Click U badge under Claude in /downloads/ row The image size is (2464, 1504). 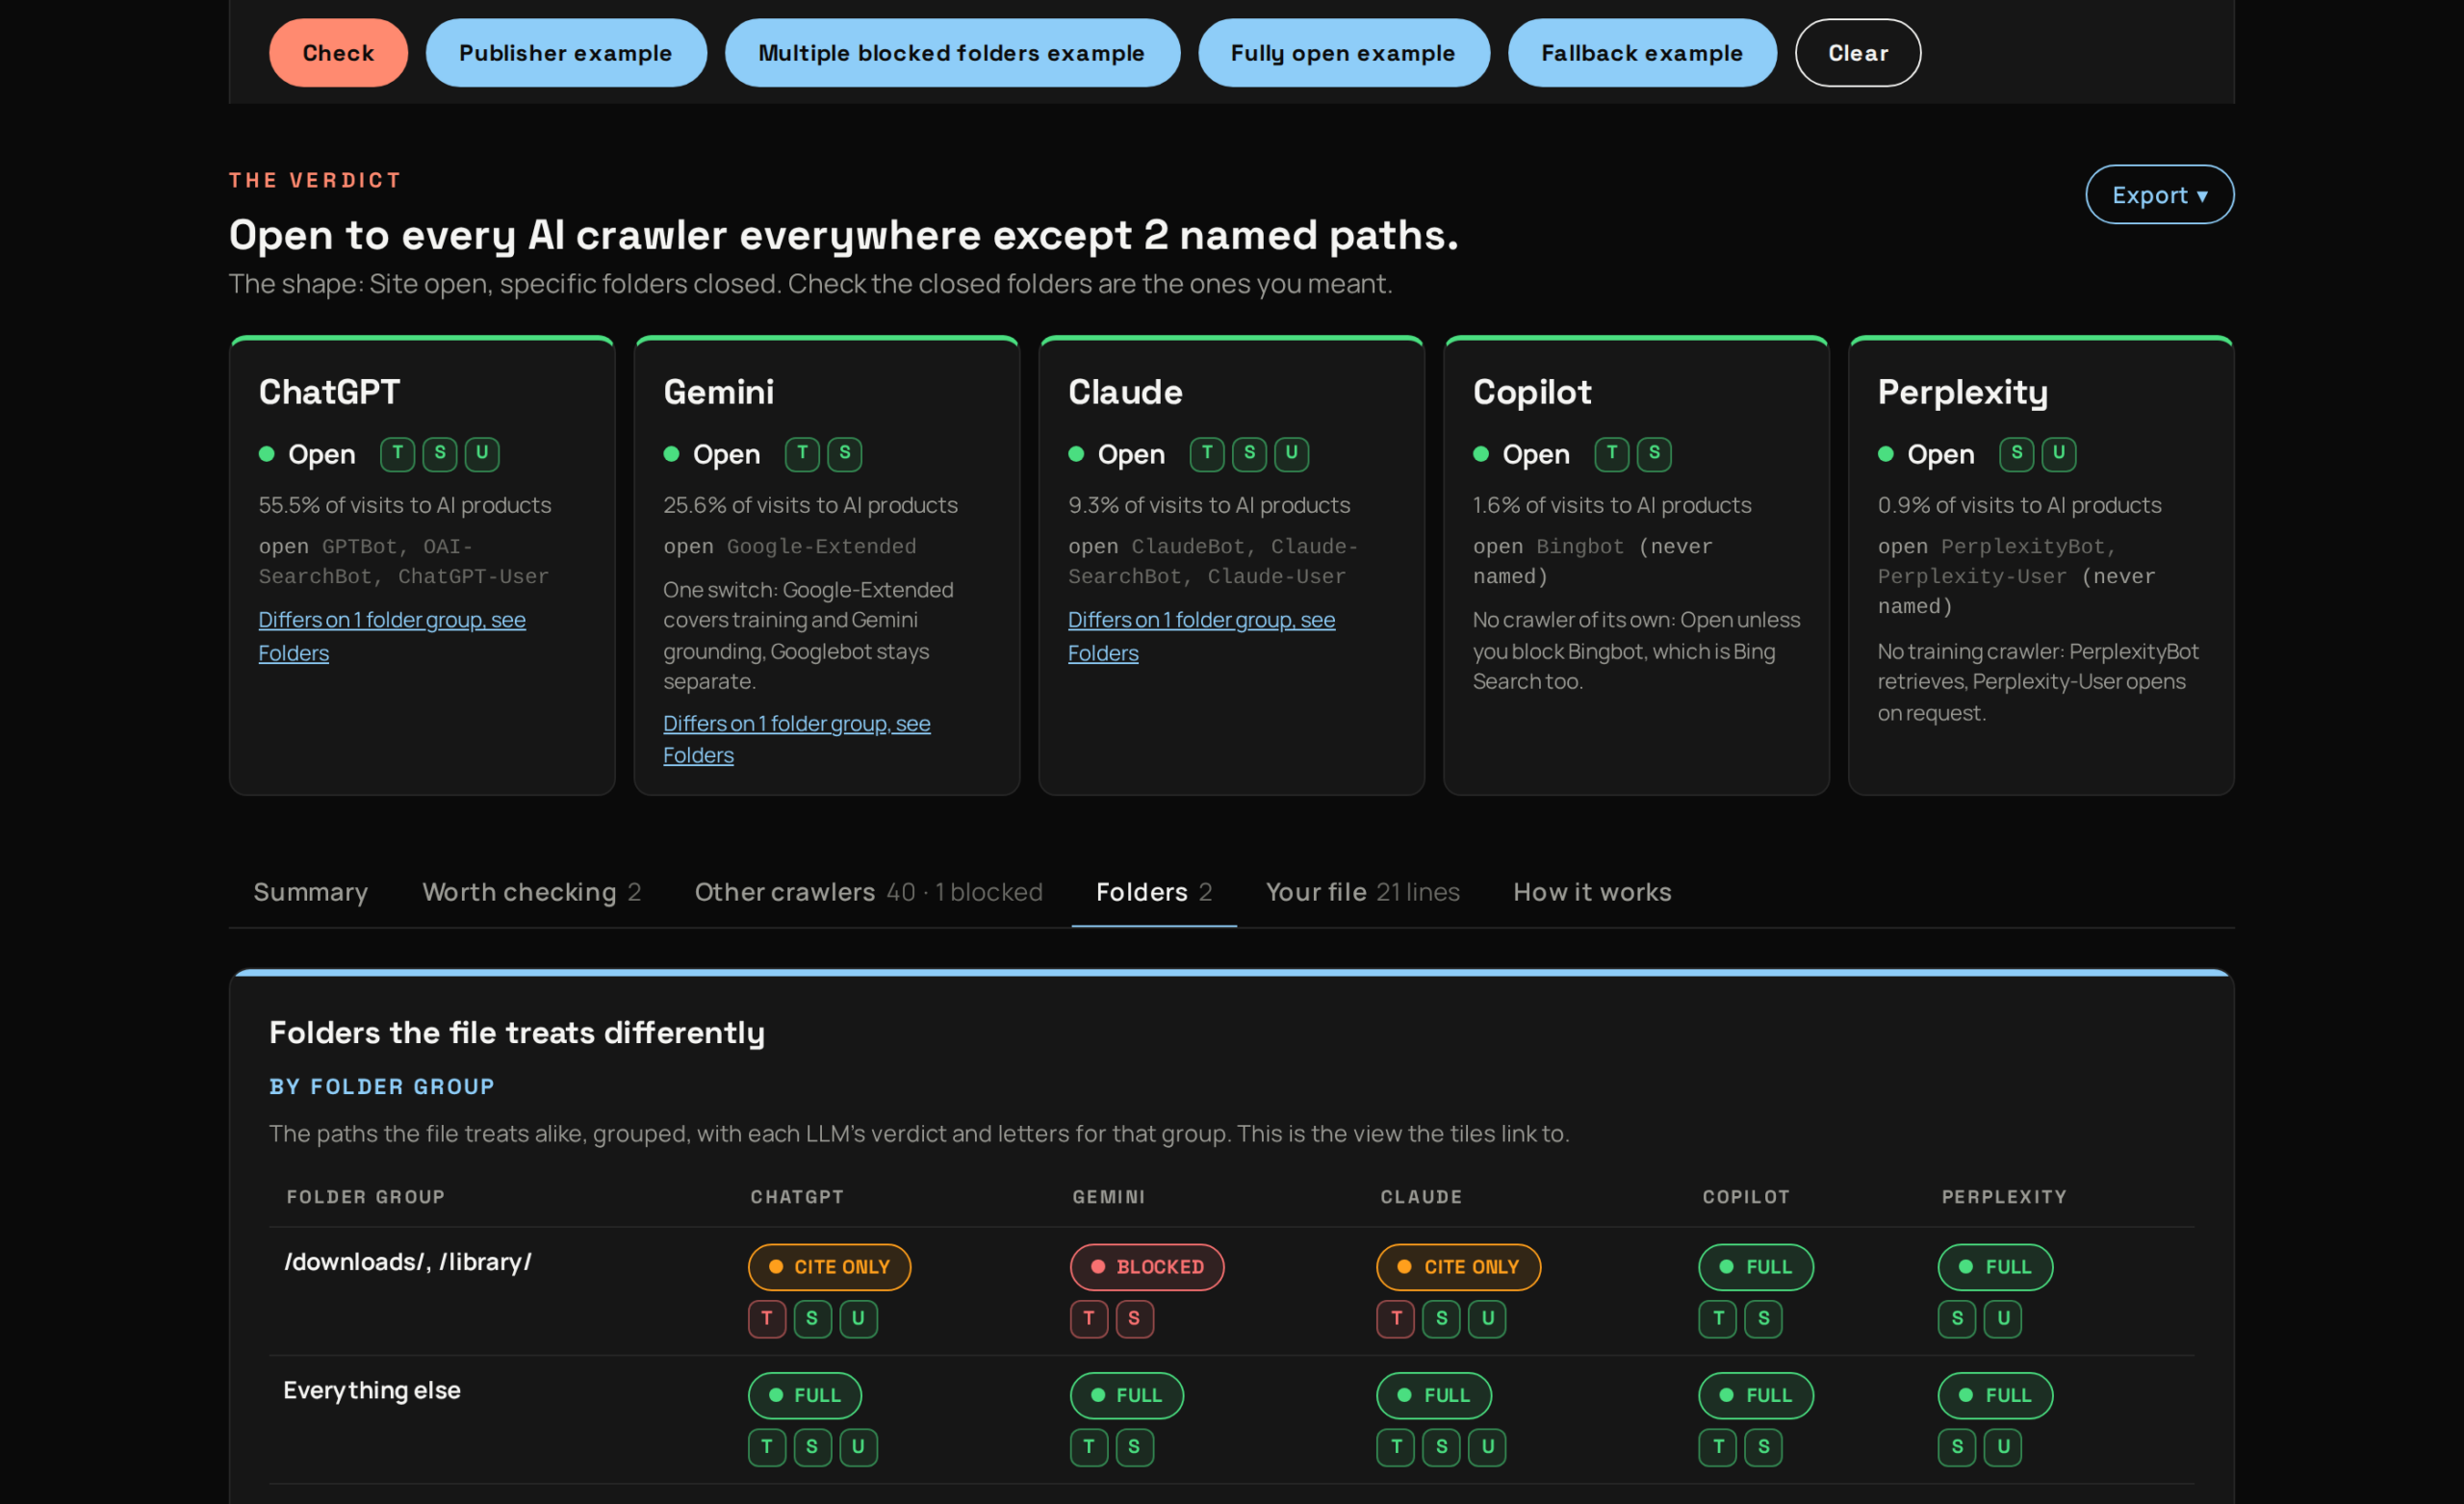(x=1487, y=1318)
